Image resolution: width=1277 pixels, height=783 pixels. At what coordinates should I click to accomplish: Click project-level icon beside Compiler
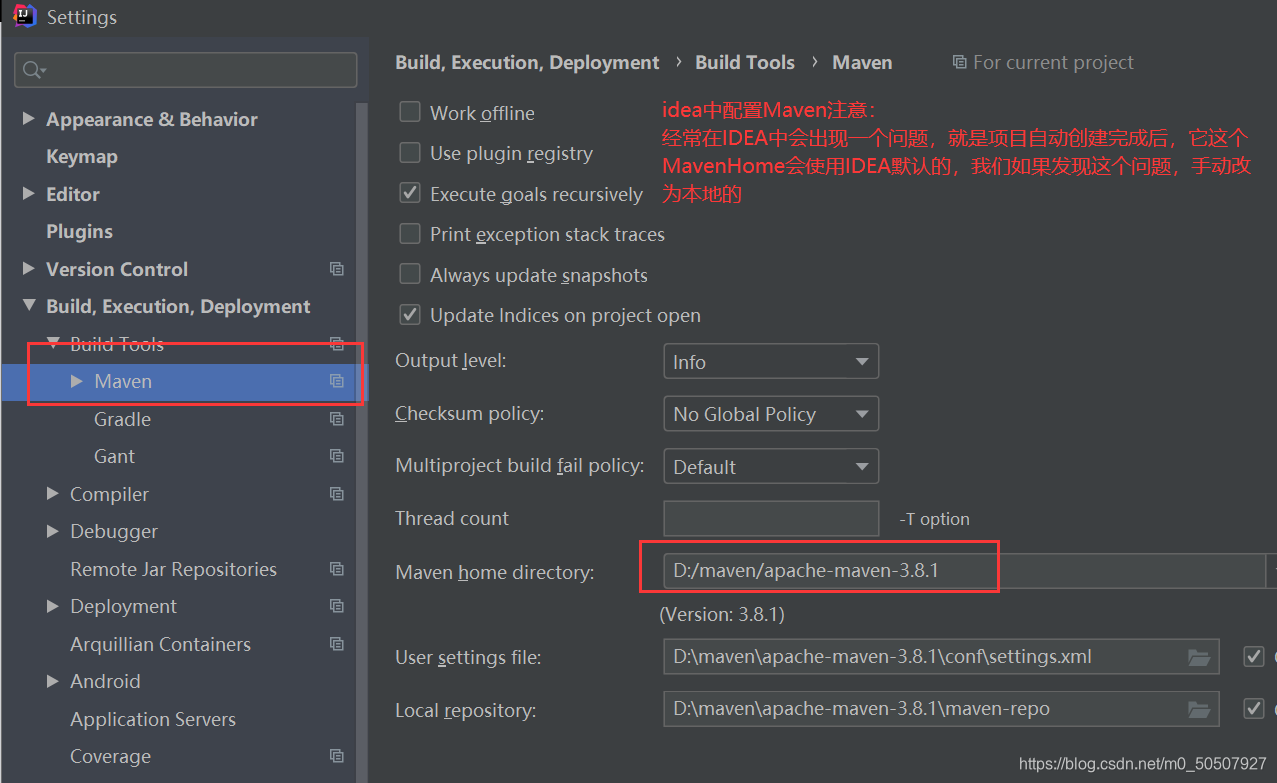tap(337, 494)
